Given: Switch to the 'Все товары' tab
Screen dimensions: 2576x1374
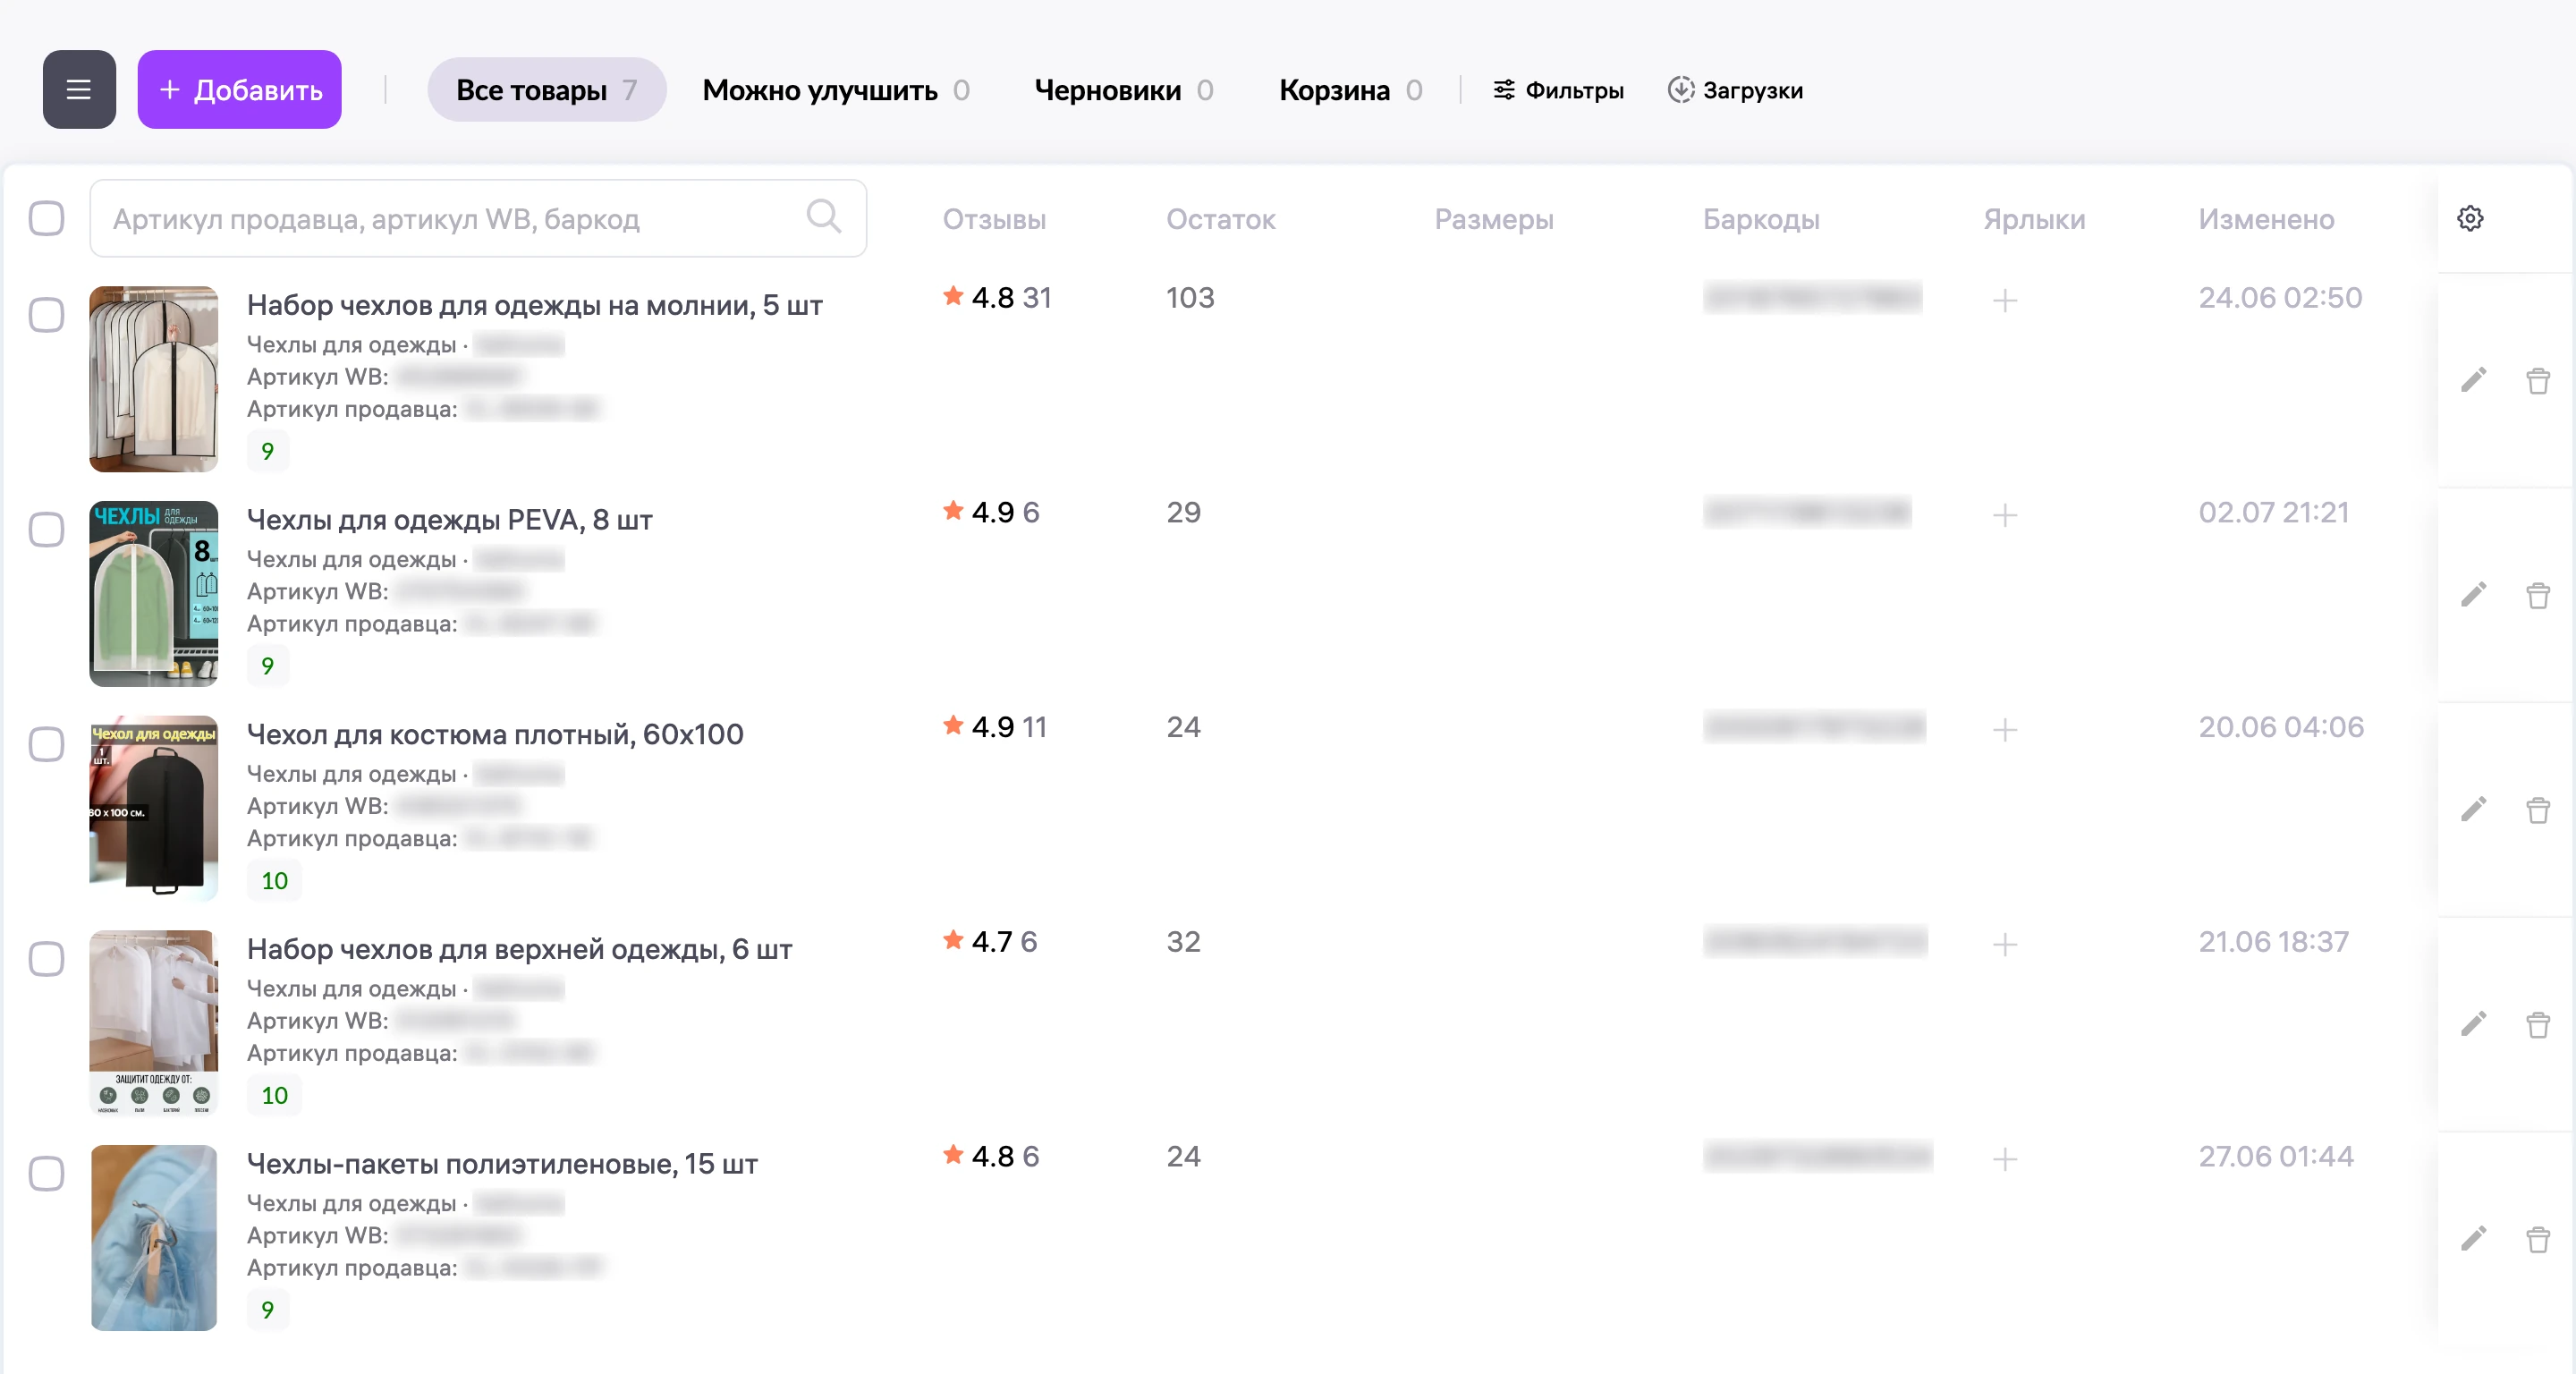Looking at the screenshot, I should click(546, 90).
